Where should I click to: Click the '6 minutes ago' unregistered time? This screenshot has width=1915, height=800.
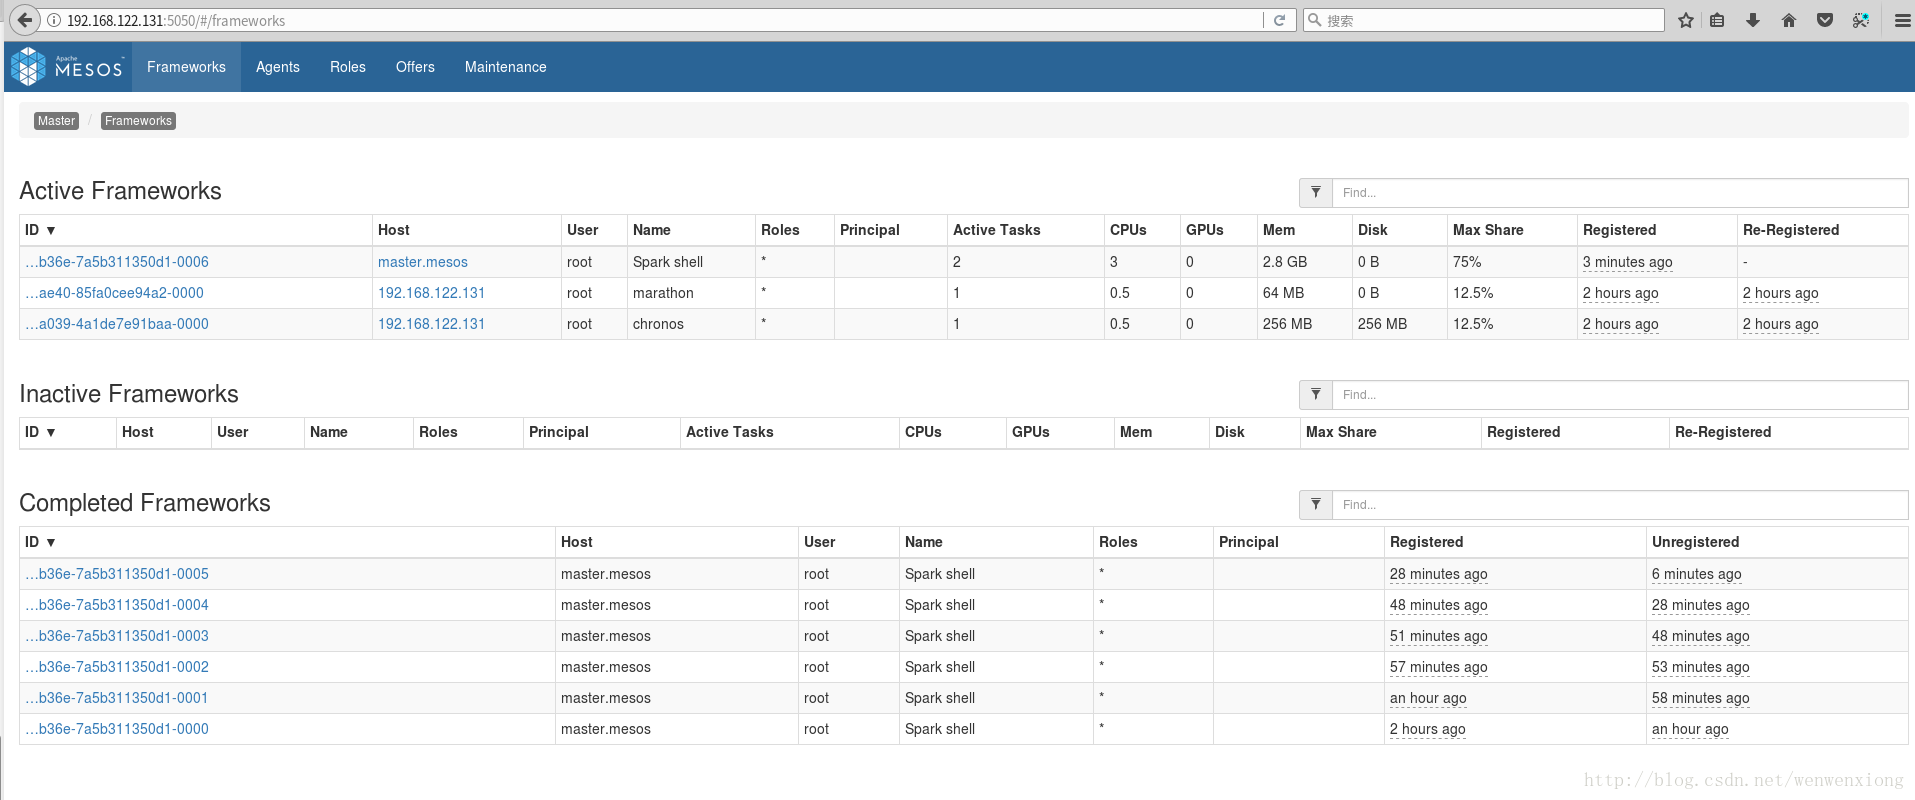pyautogui.click(x=1696, y=574)
